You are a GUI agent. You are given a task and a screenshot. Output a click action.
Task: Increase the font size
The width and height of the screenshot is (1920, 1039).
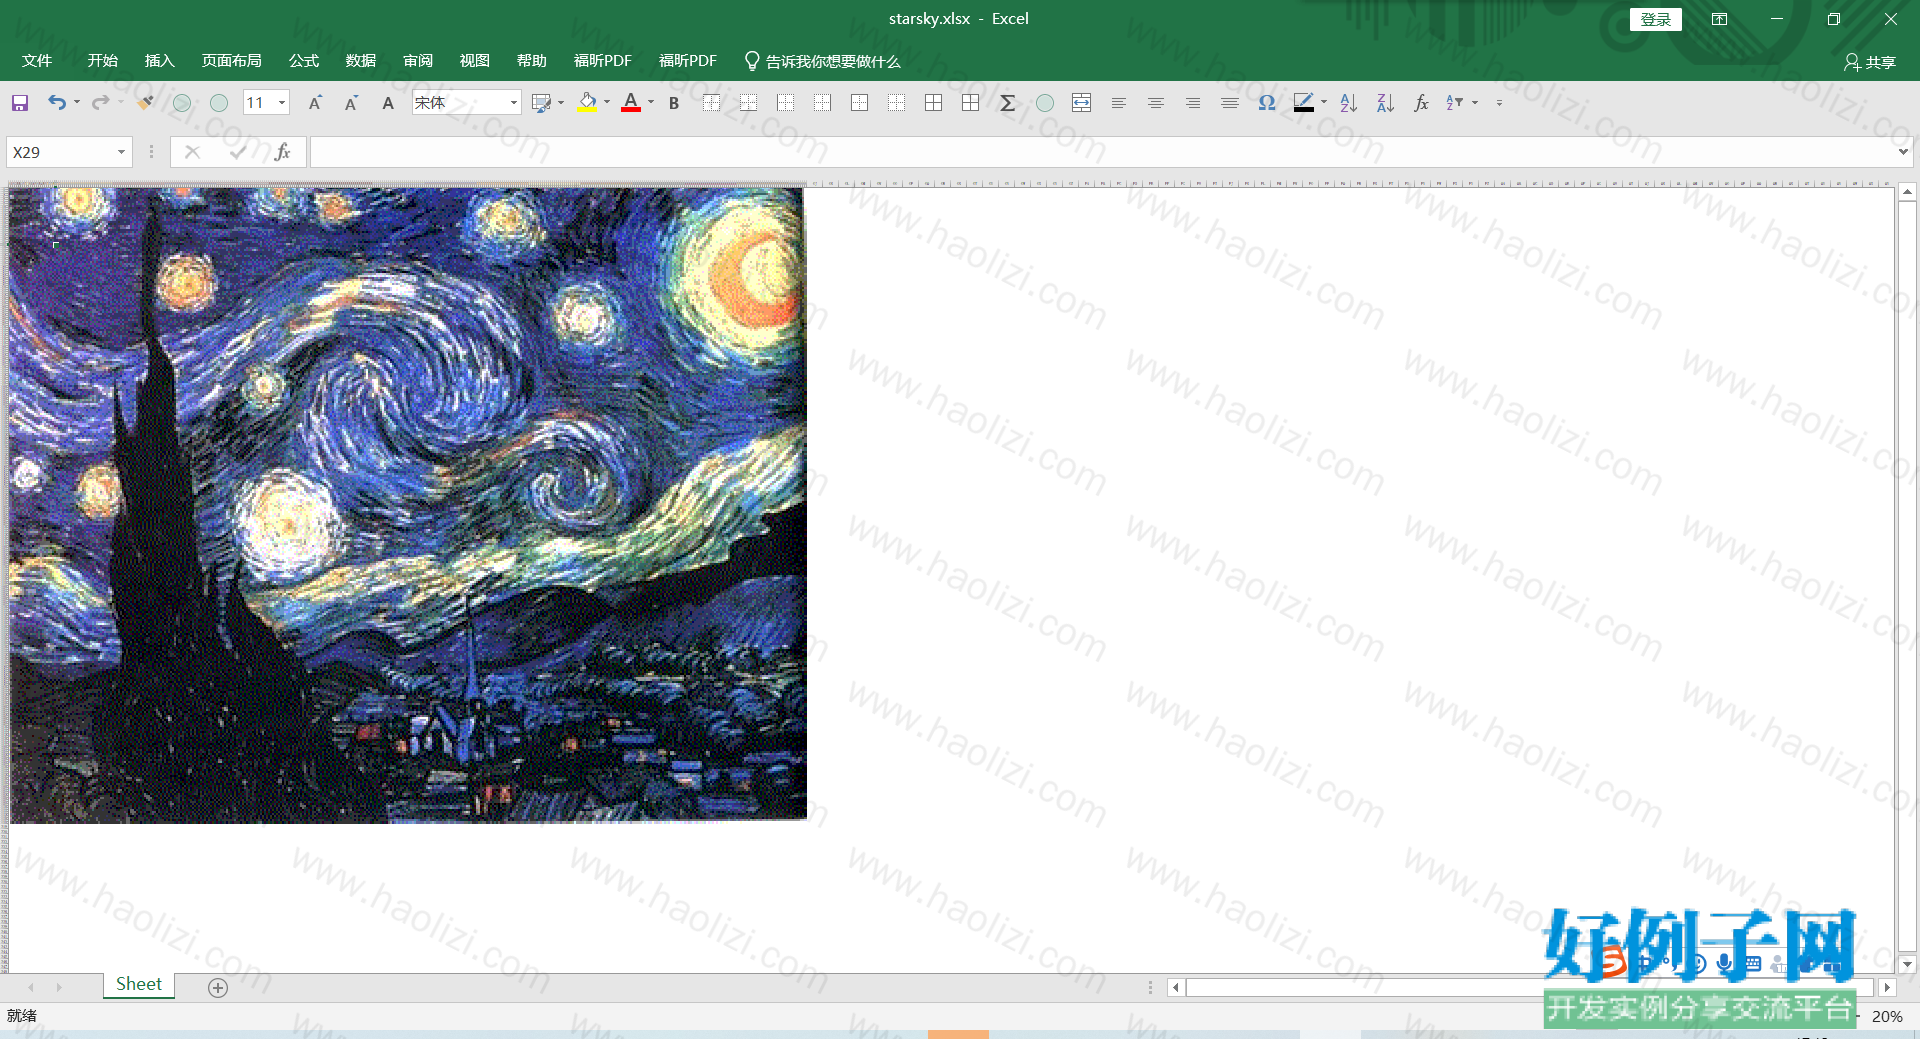tap(315, 103)
